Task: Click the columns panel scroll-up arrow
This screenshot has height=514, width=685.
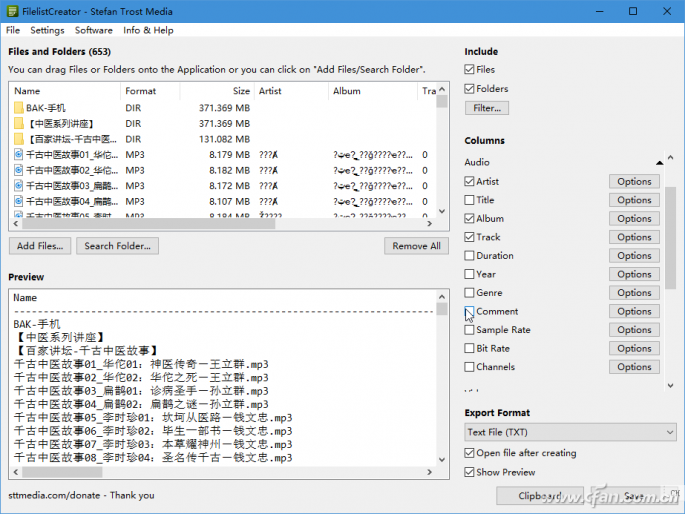Action: pyautogui.click(x=670, y=157)
